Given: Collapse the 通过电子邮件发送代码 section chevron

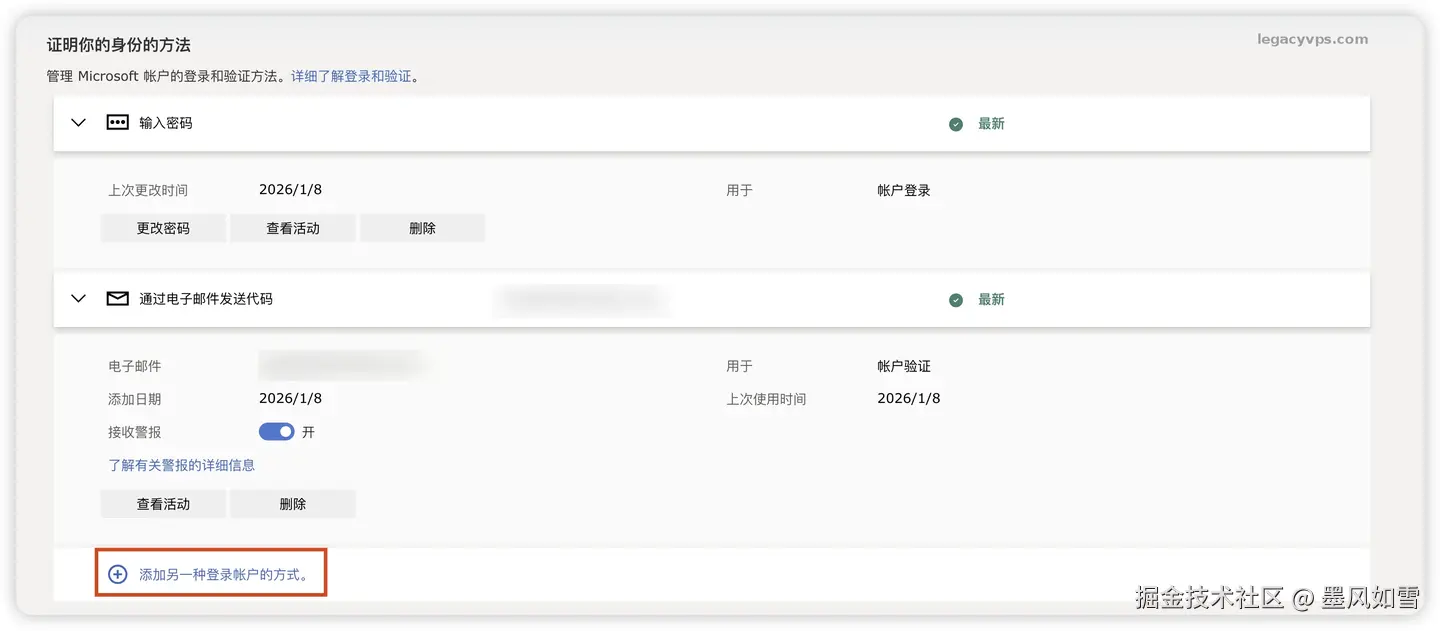Looking at the screenshot, I should click(x=79, y=299).
